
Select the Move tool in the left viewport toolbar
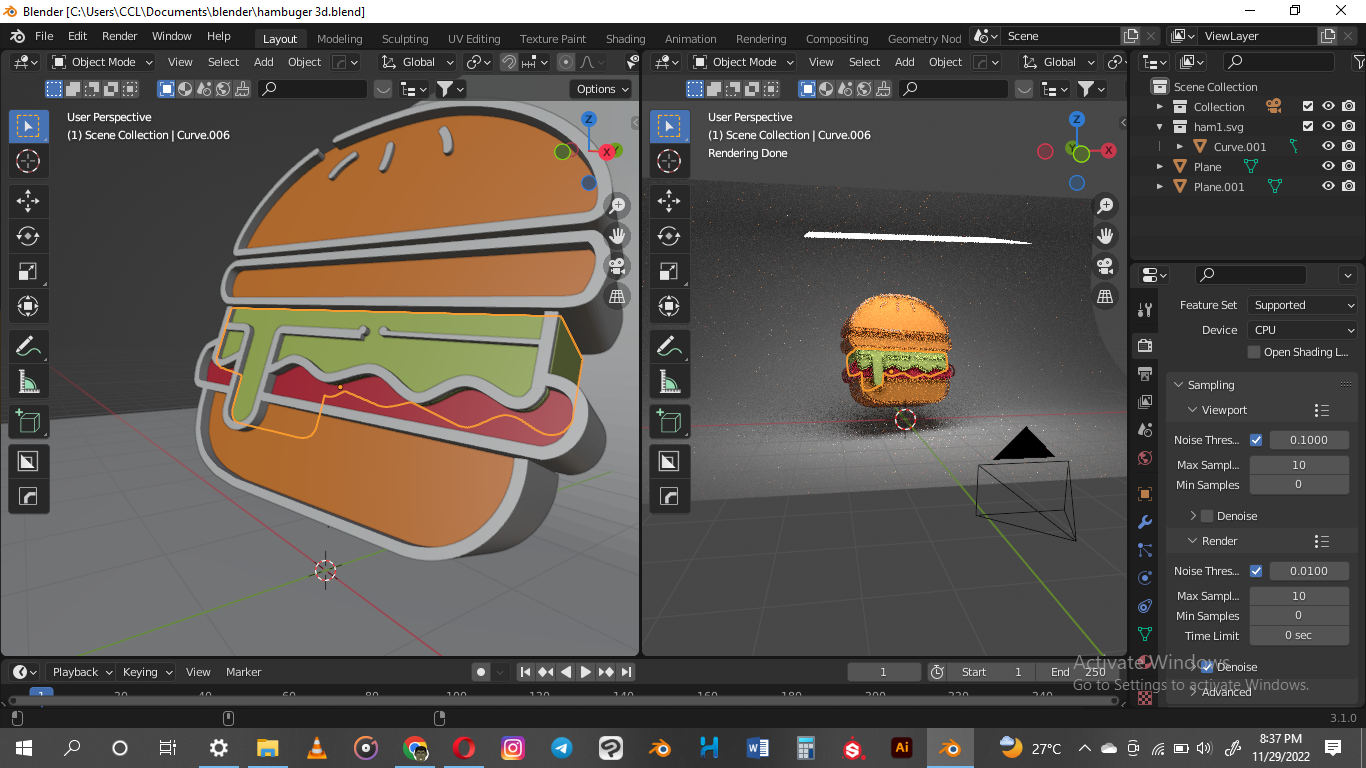click(28, 201)
